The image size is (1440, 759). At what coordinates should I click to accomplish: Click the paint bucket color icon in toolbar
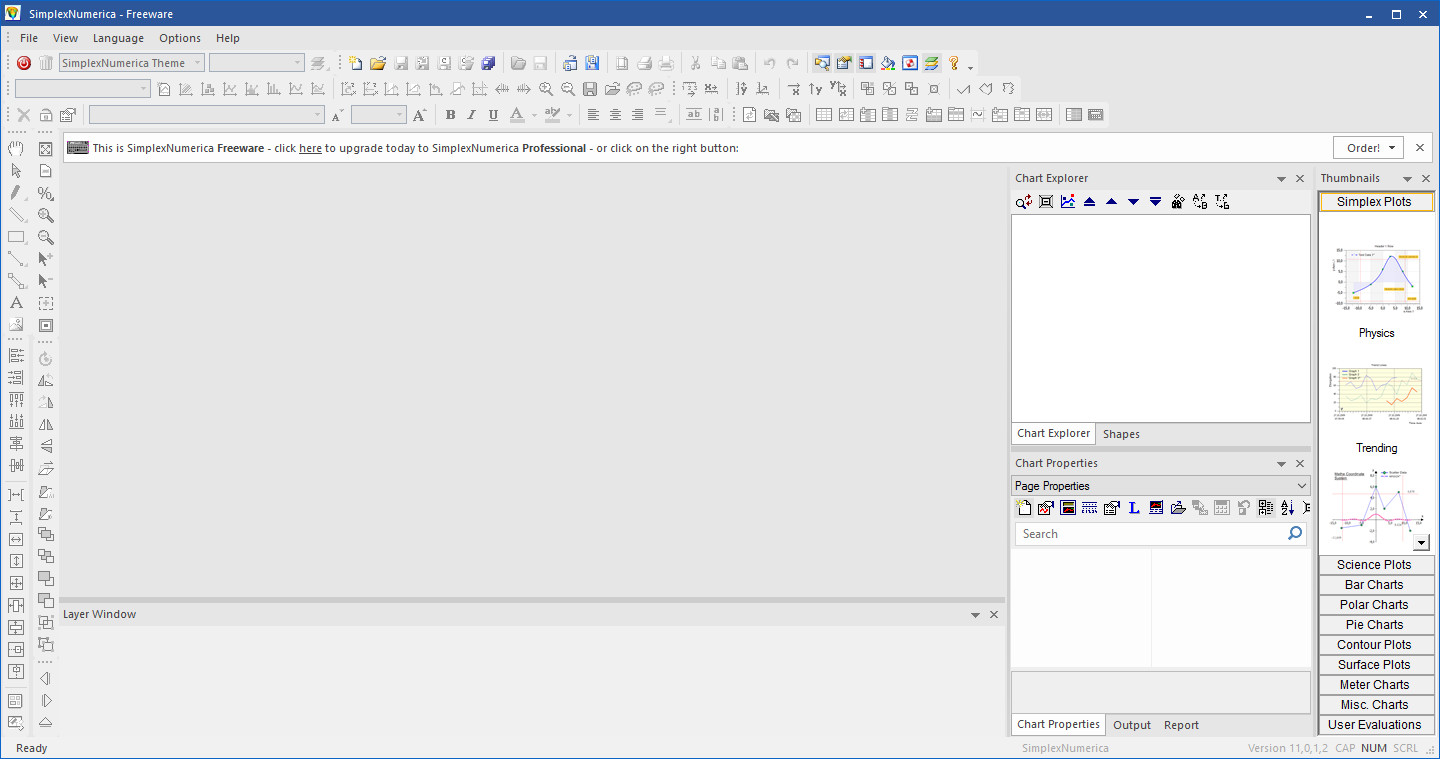click(888, 63)
